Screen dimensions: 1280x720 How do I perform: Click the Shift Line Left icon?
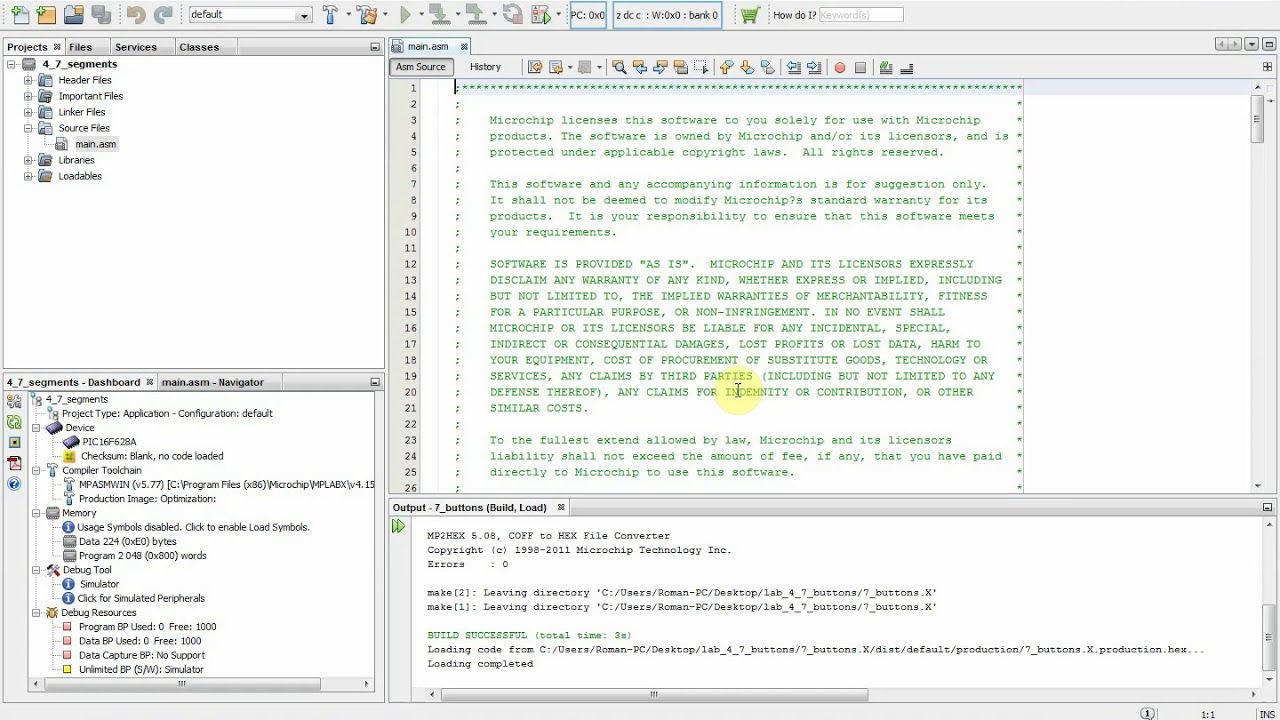pos(793,67)
